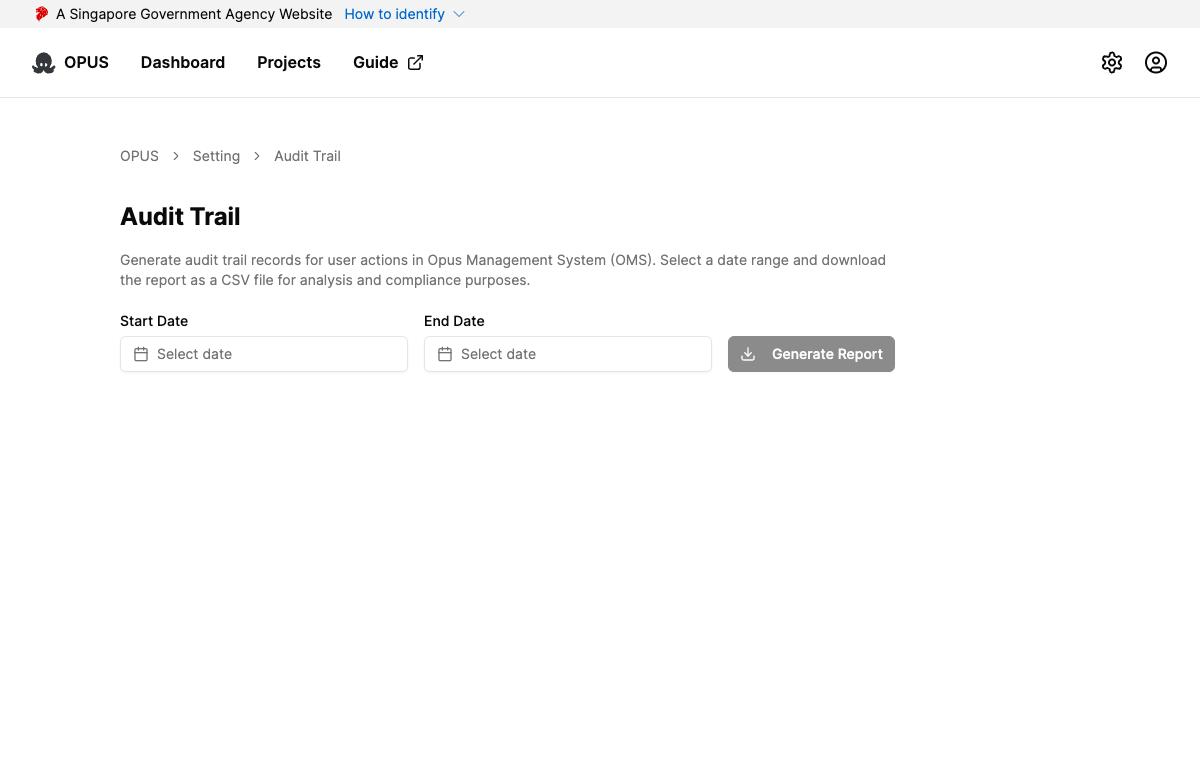Click "A Singapore Government Agency Website" text

[194, 14]
